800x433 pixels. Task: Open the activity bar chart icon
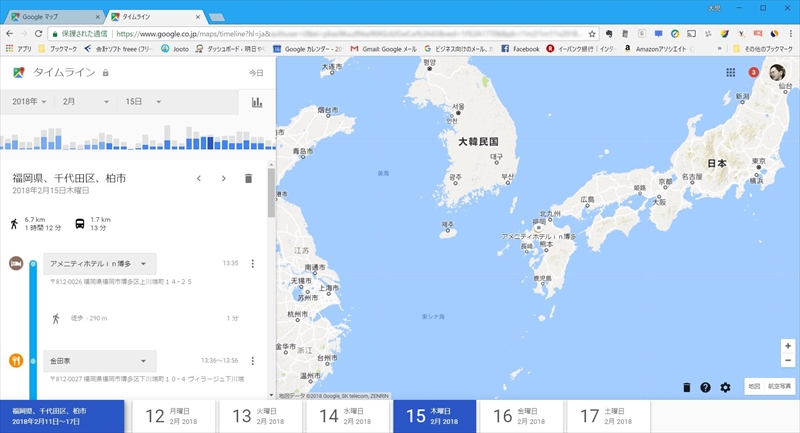(257, 102)
